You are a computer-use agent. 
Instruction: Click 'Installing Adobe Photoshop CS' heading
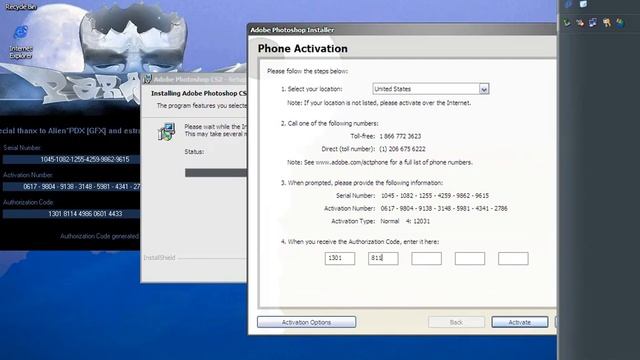[x=199, y=93]
